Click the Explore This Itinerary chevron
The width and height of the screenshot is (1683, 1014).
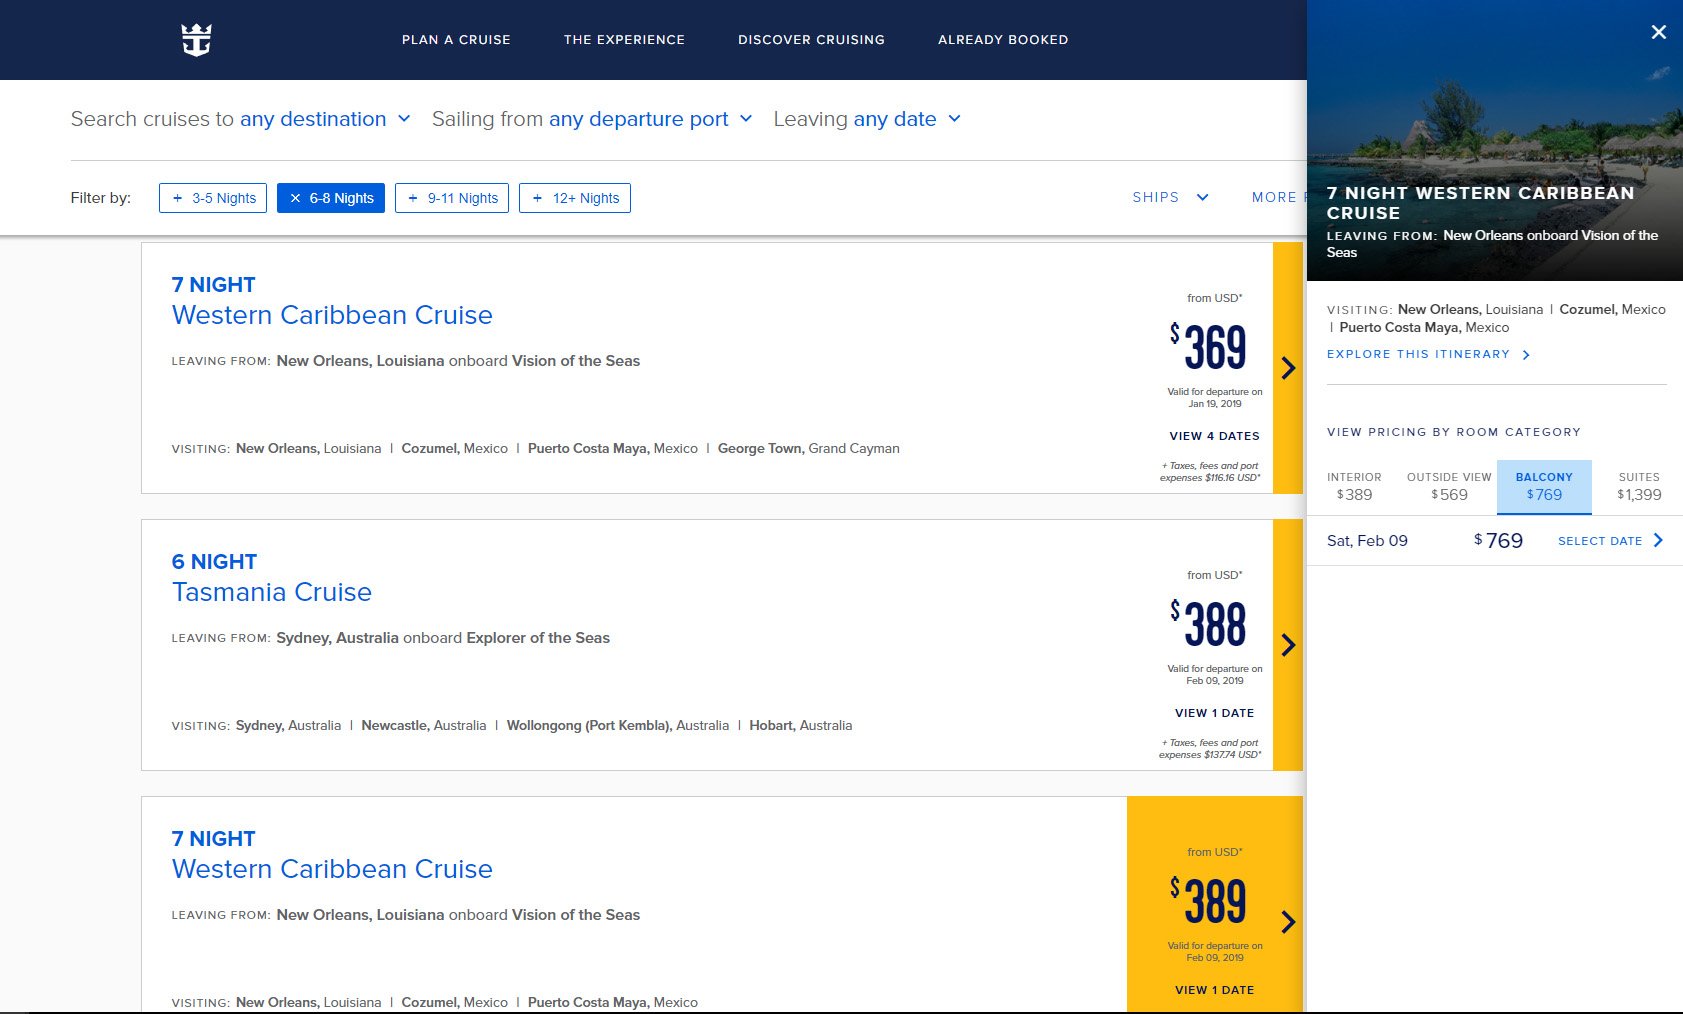point(1526,355)
